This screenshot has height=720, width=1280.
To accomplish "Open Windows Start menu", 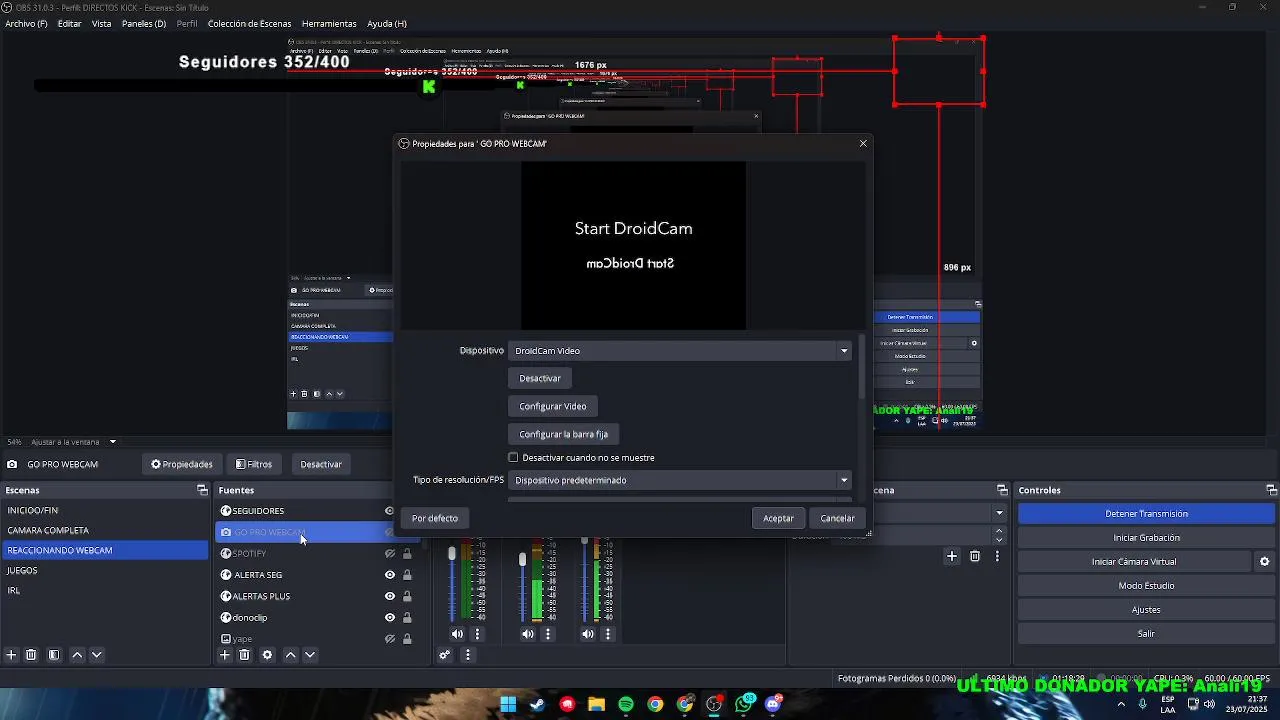I will (x=508, y=704).
